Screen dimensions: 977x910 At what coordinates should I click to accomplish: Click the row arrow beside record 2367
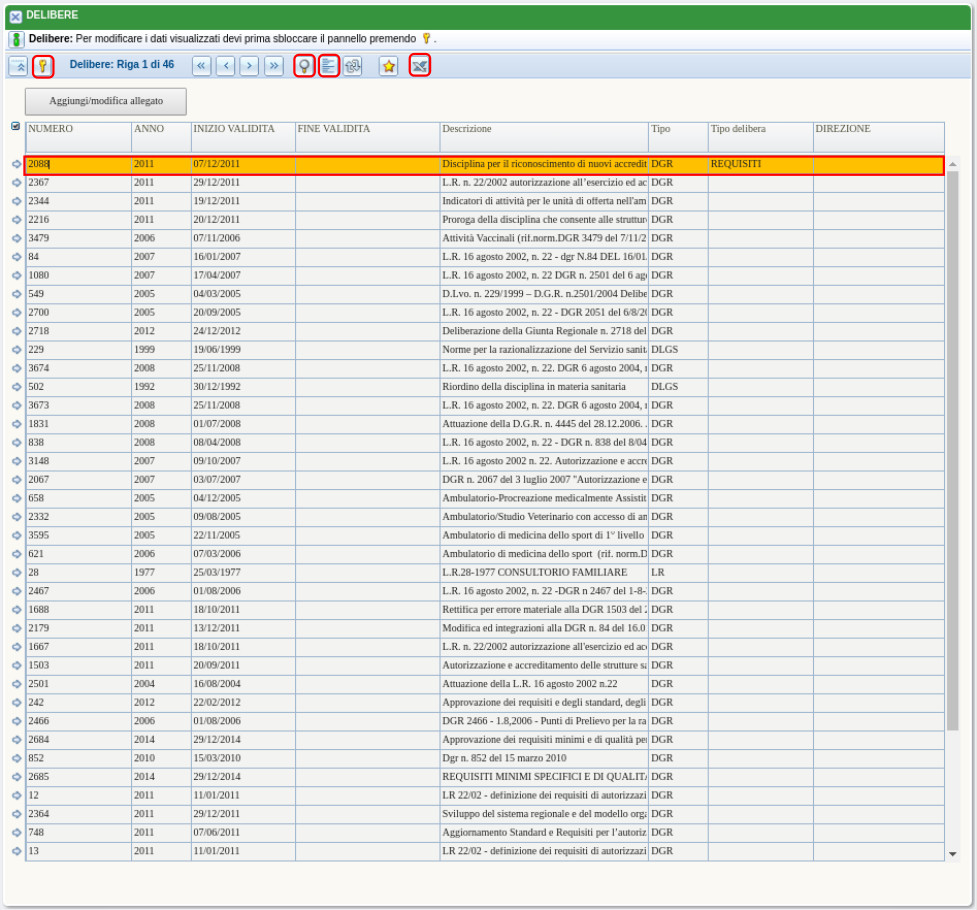coord(16,183)
